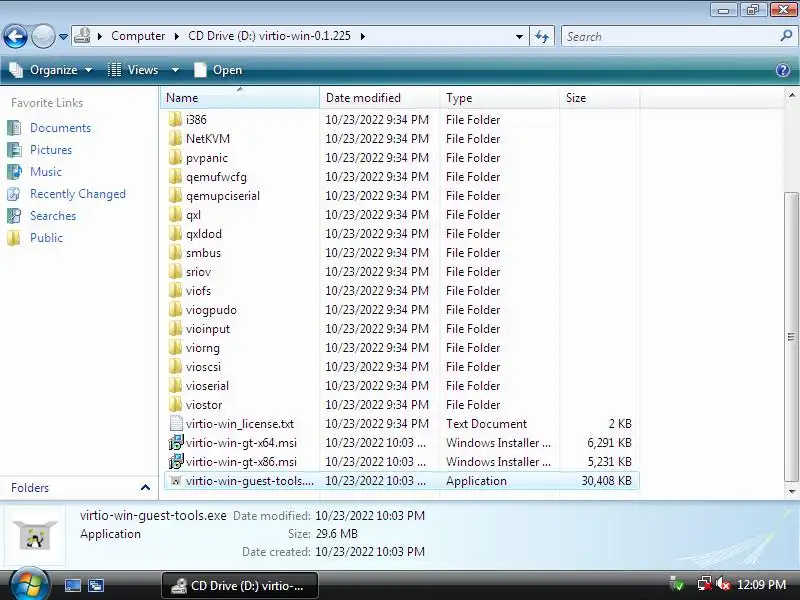Click the Switch between windows taskbar icon
This screenshot has height=600, width=800.
point(95,585)
